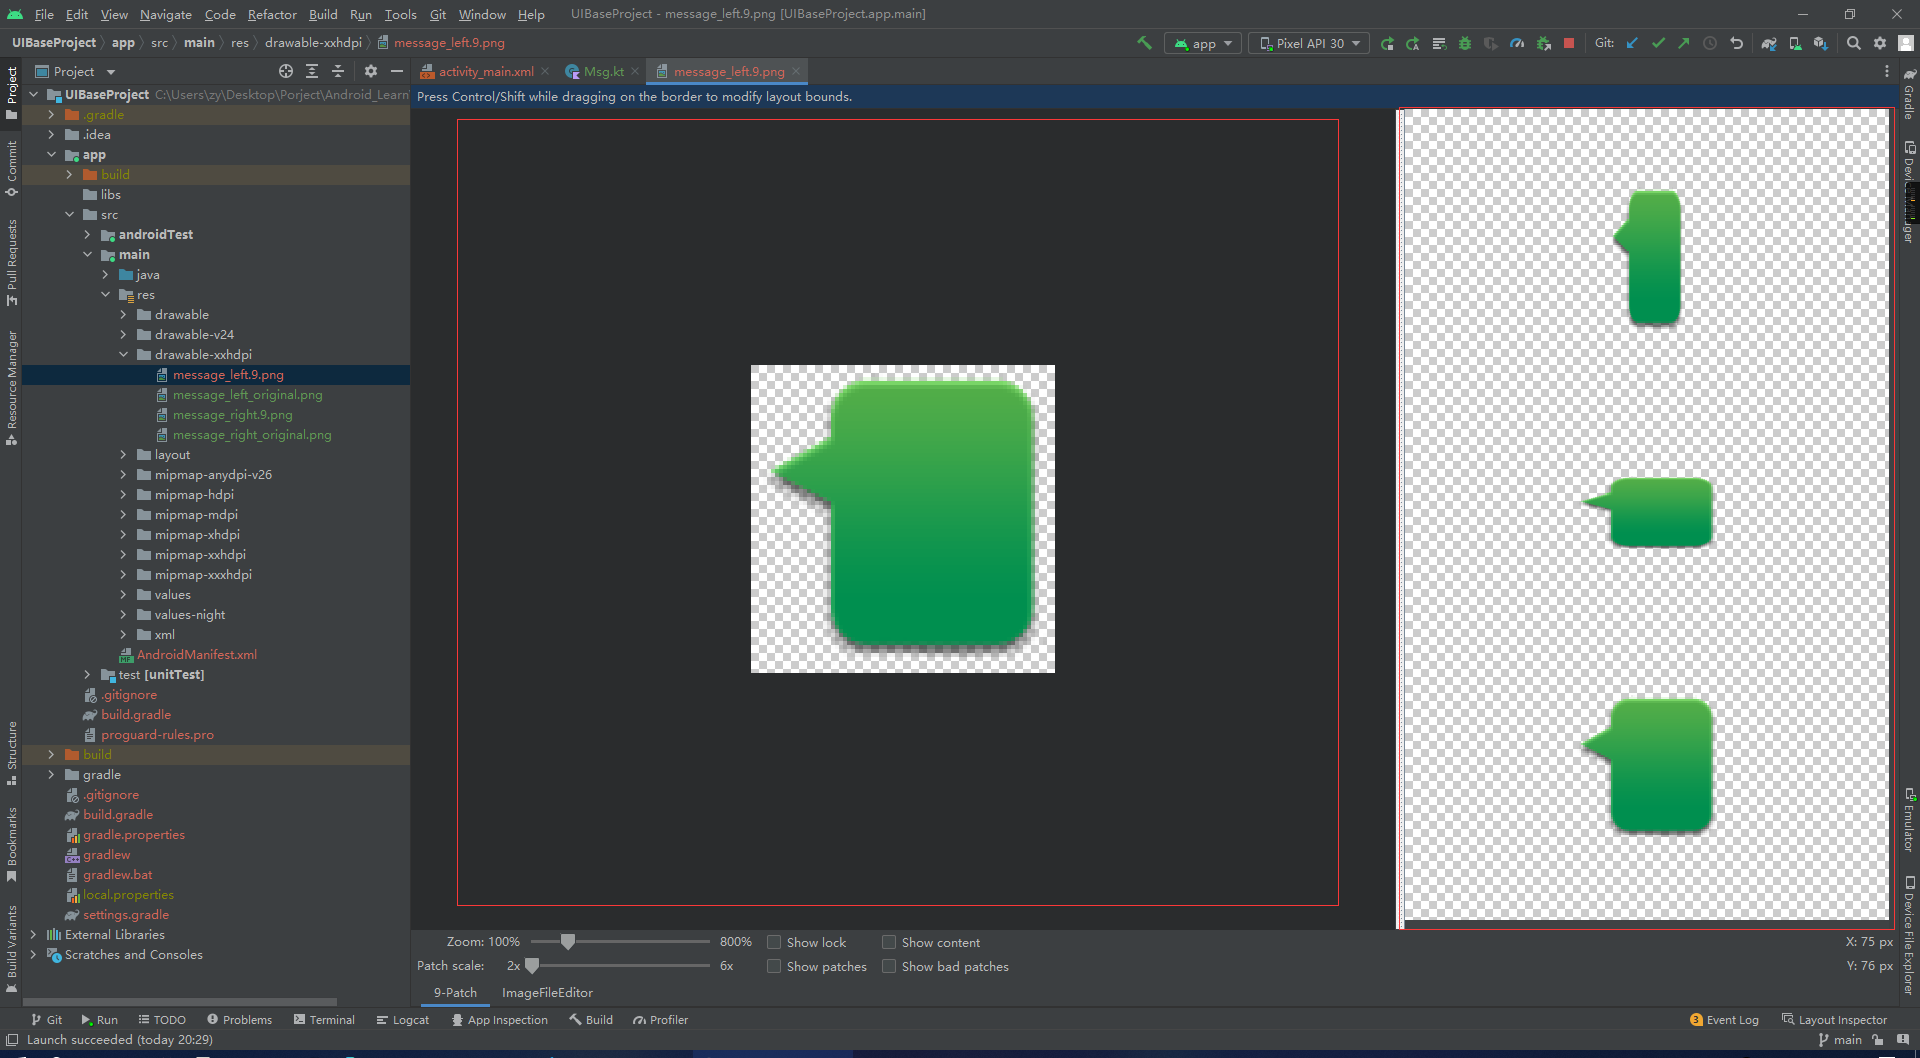The width and height of the screenshot is (1920, 1058).
Task: Click the Git commit checkmark icon
Action: pyautogui.click(x=1658, y=43)
